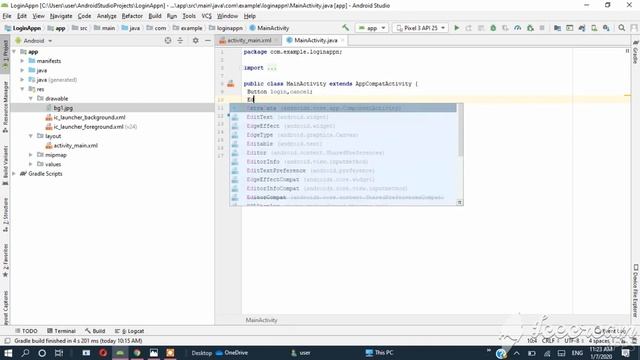Select the MainActivity.java editor tab
640x360 pixels.
pyautogui.click(x=316, y=40)
